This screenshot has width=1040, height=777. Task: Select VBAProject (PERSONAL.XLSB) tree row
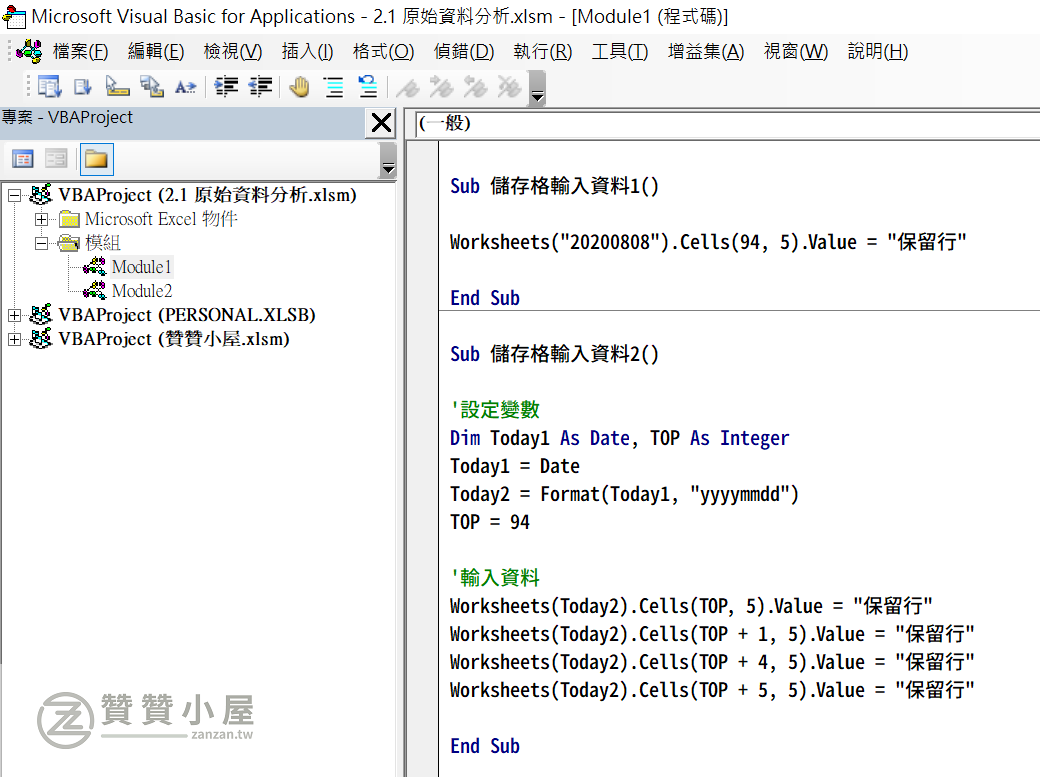tap(186, 315)
